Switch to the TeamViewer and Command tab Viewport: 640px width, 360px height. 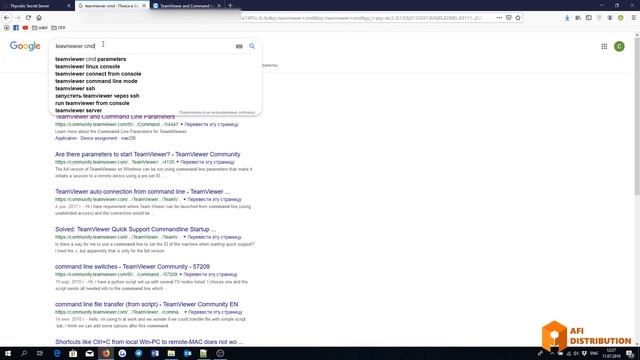coord(187,6)
